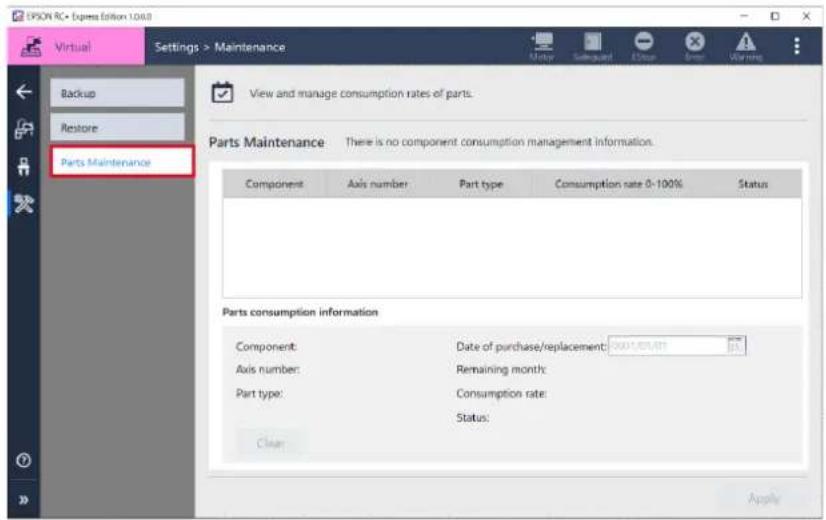Click the Virtual connection label
Screen dimensions: 826x520
73,47
